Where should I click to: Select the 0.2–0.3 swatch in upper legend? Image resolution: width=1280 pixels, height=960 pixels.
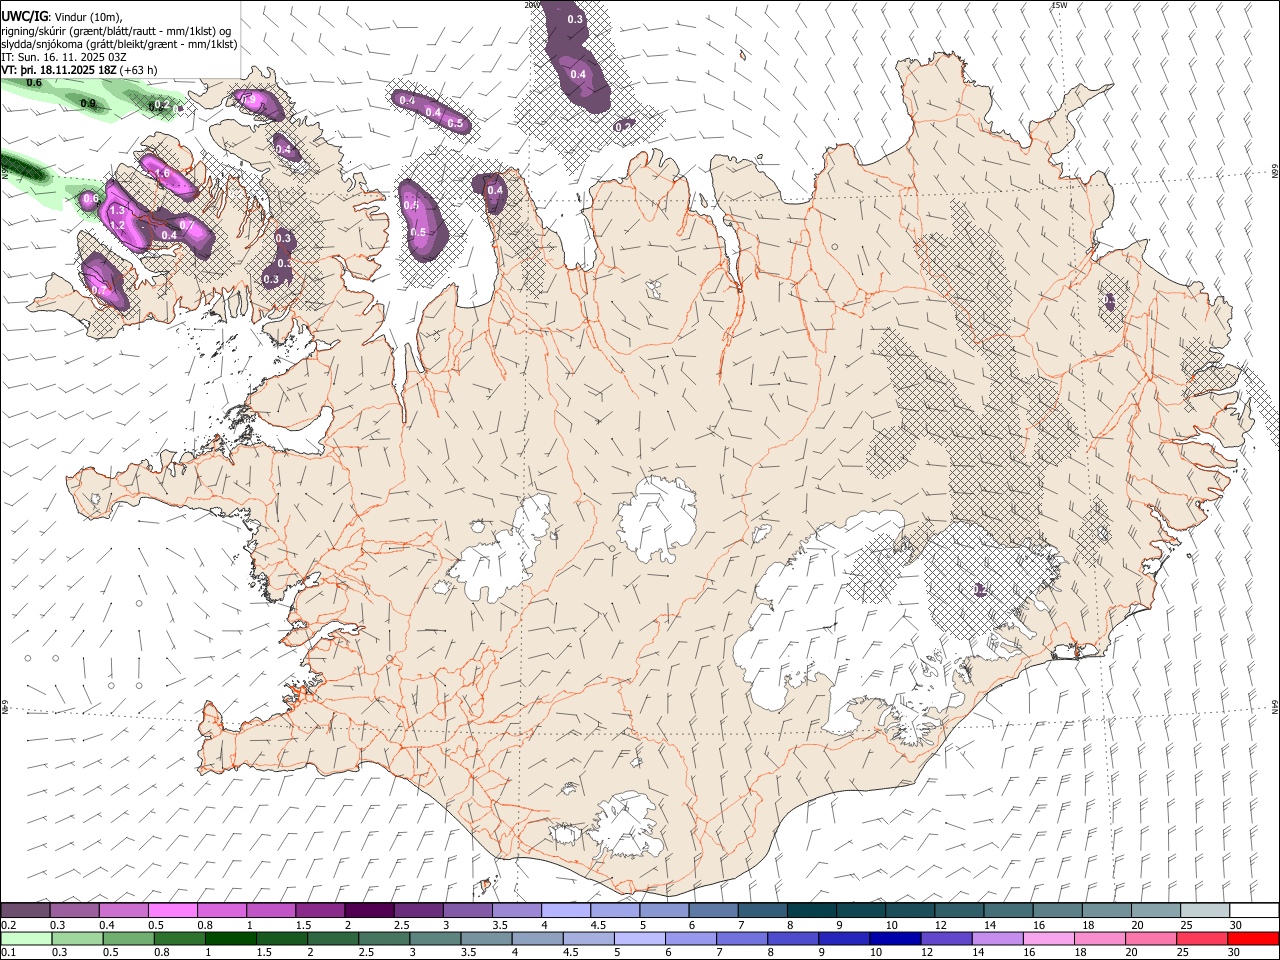pos(25,911)
